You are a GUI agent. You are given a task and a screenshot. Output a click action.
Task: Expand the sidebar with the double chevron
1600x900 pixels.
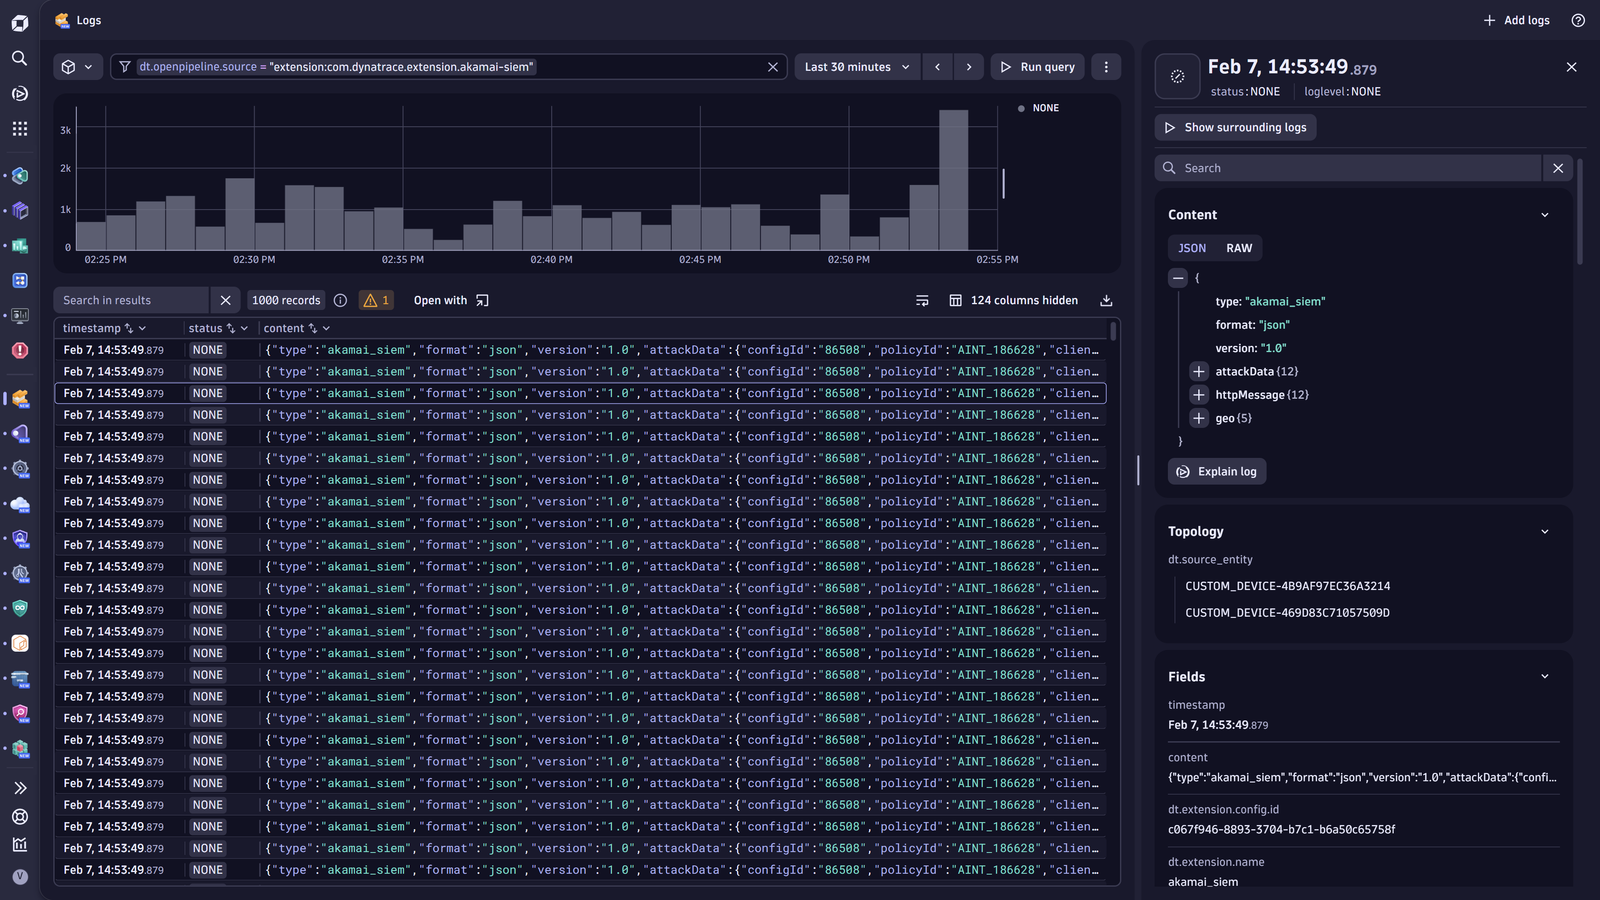coord(19,788)
